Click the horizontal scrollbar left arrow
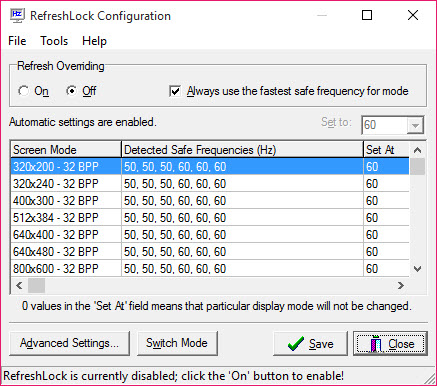The height and width of the screenshot is (386, 437). click(x=19, y=285)
